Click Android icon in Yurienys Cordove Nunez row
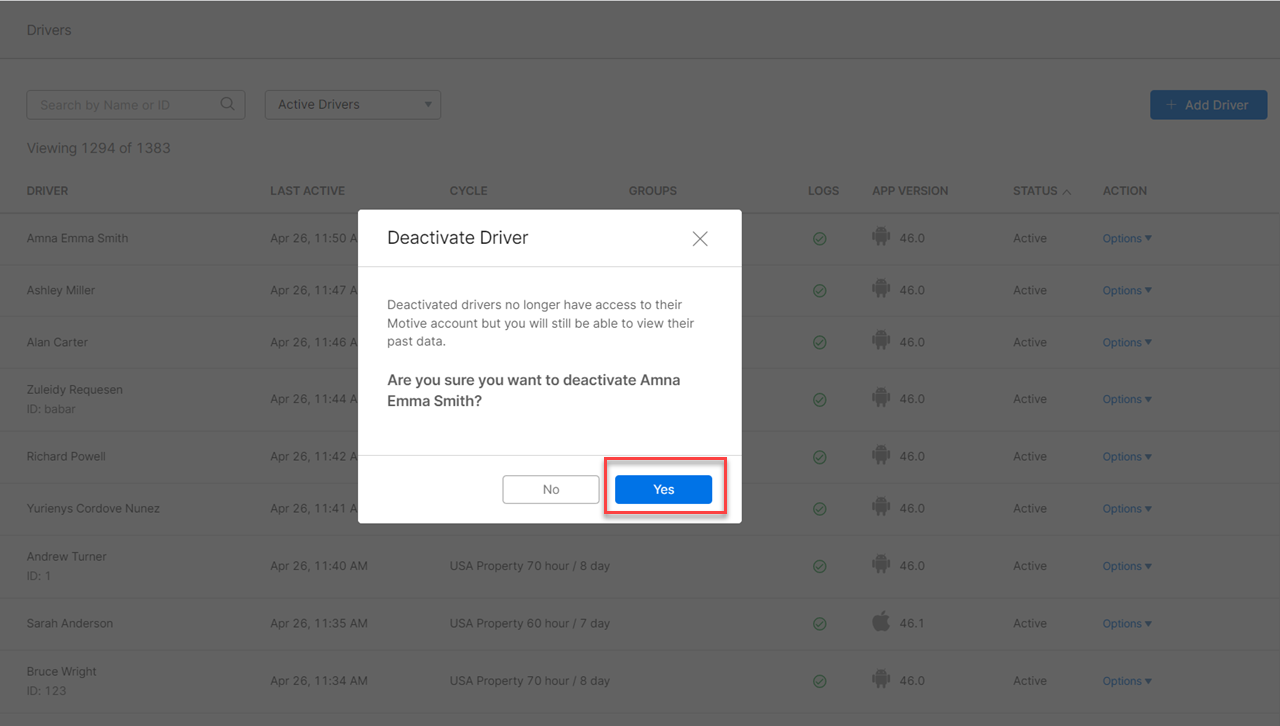Viewport: 1280px width, 726px height. pyautogui.click(x=881, y=507)
